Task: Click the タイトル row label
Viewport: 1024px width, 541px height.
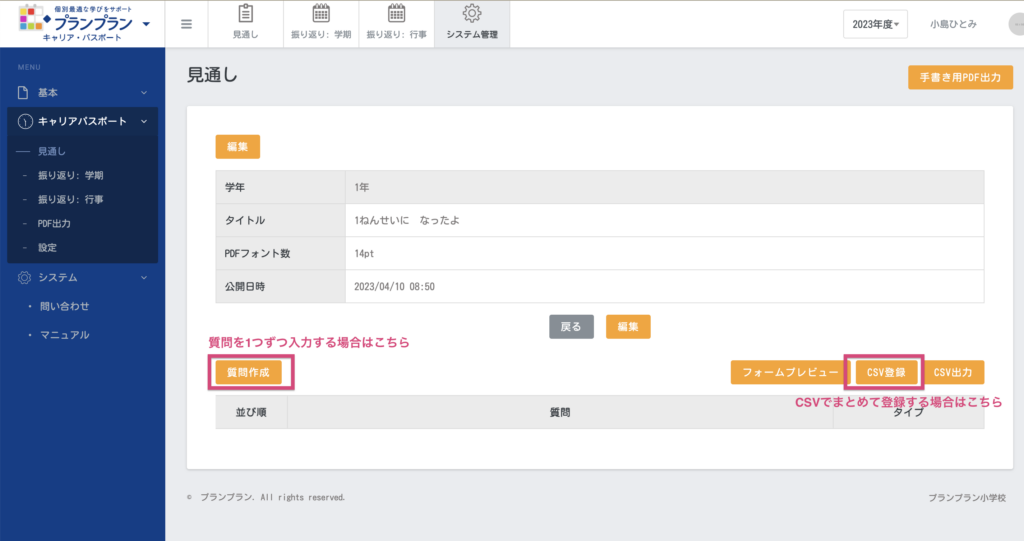Action: (245, 220)
